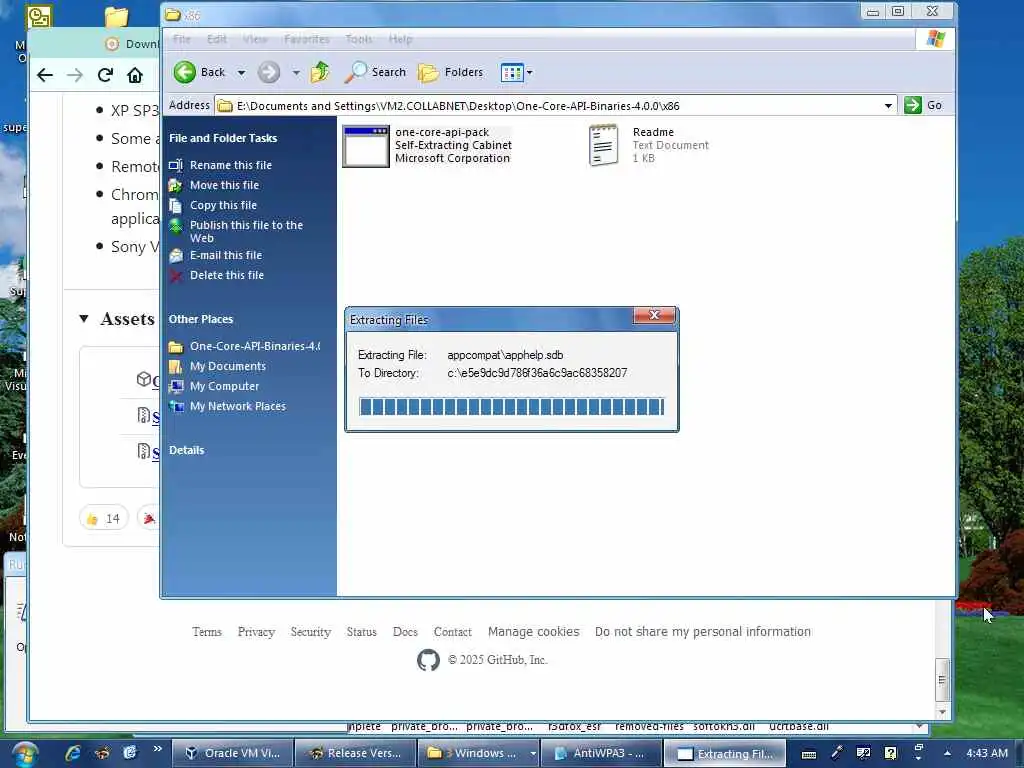Open the Security footer link
This screenshot has height=768, width=1024.
point(311,632)
